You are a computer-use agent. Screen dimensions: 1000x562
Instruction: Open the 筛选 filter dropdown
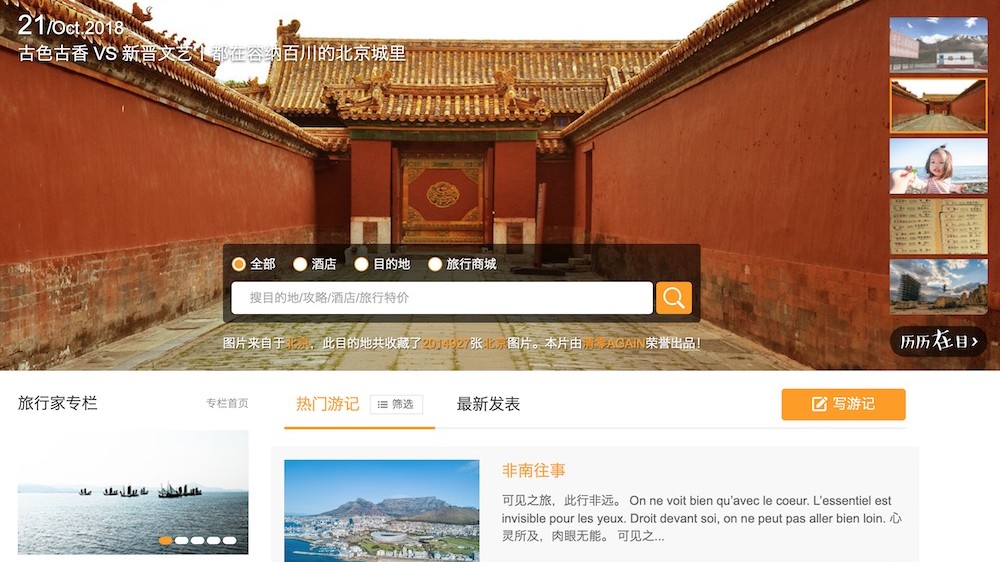point(396,404)
